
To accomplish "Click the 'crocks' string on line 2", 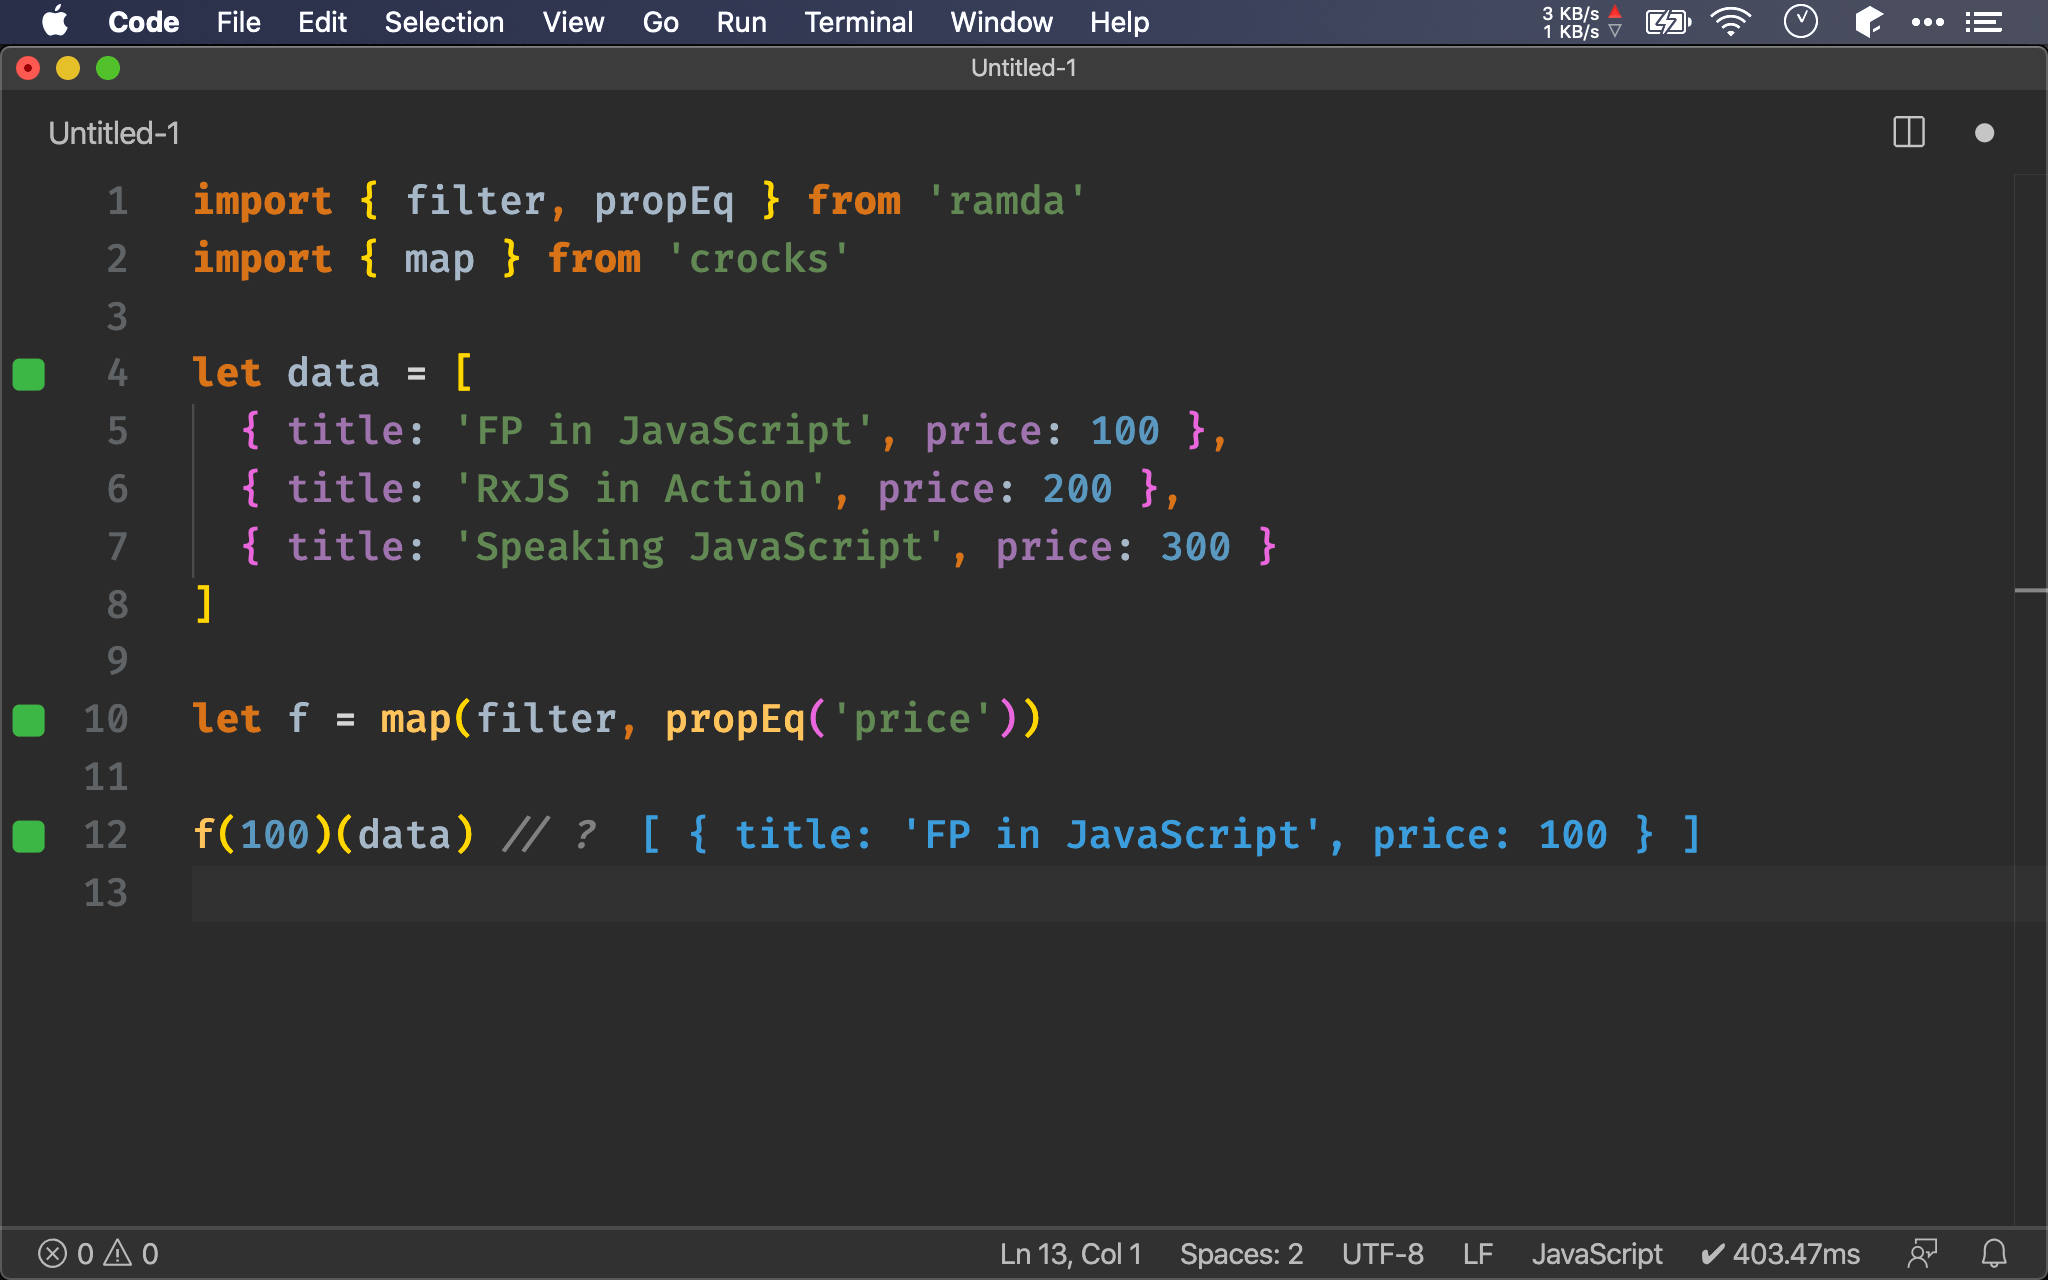I will tap(759, 259).
